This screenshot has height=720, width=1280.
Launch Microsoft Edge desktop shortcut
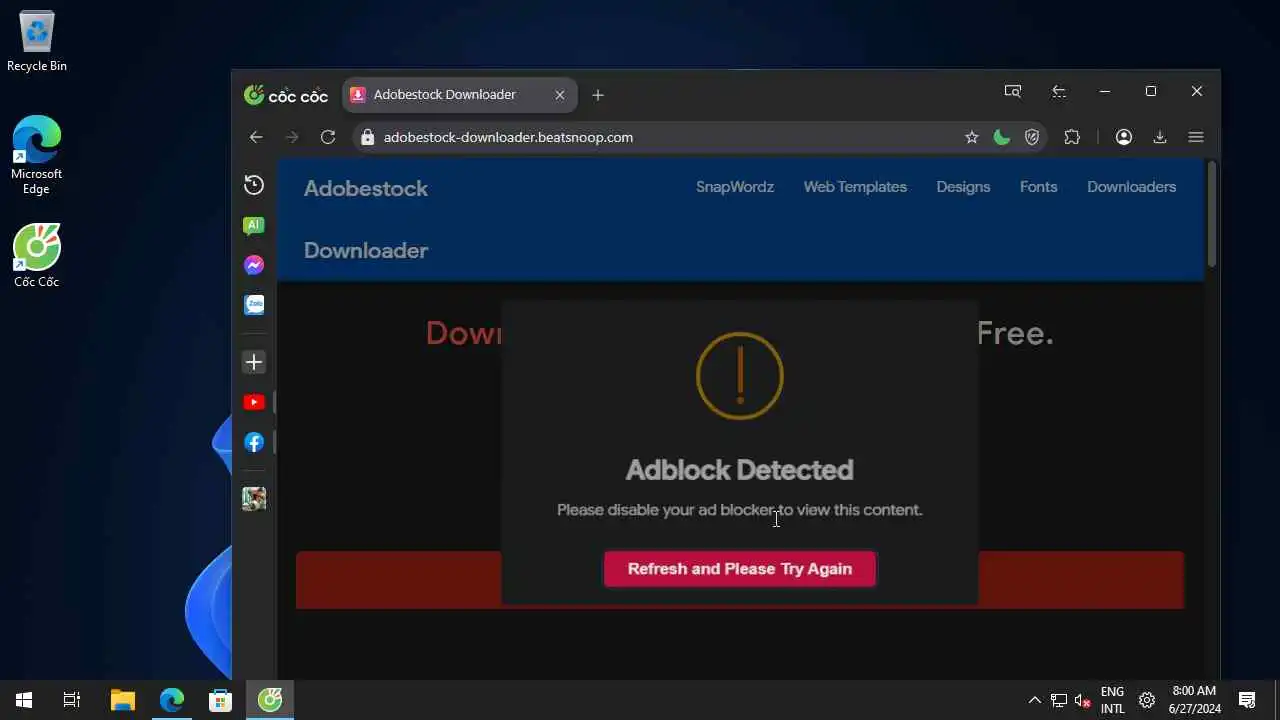click(37, 155)
